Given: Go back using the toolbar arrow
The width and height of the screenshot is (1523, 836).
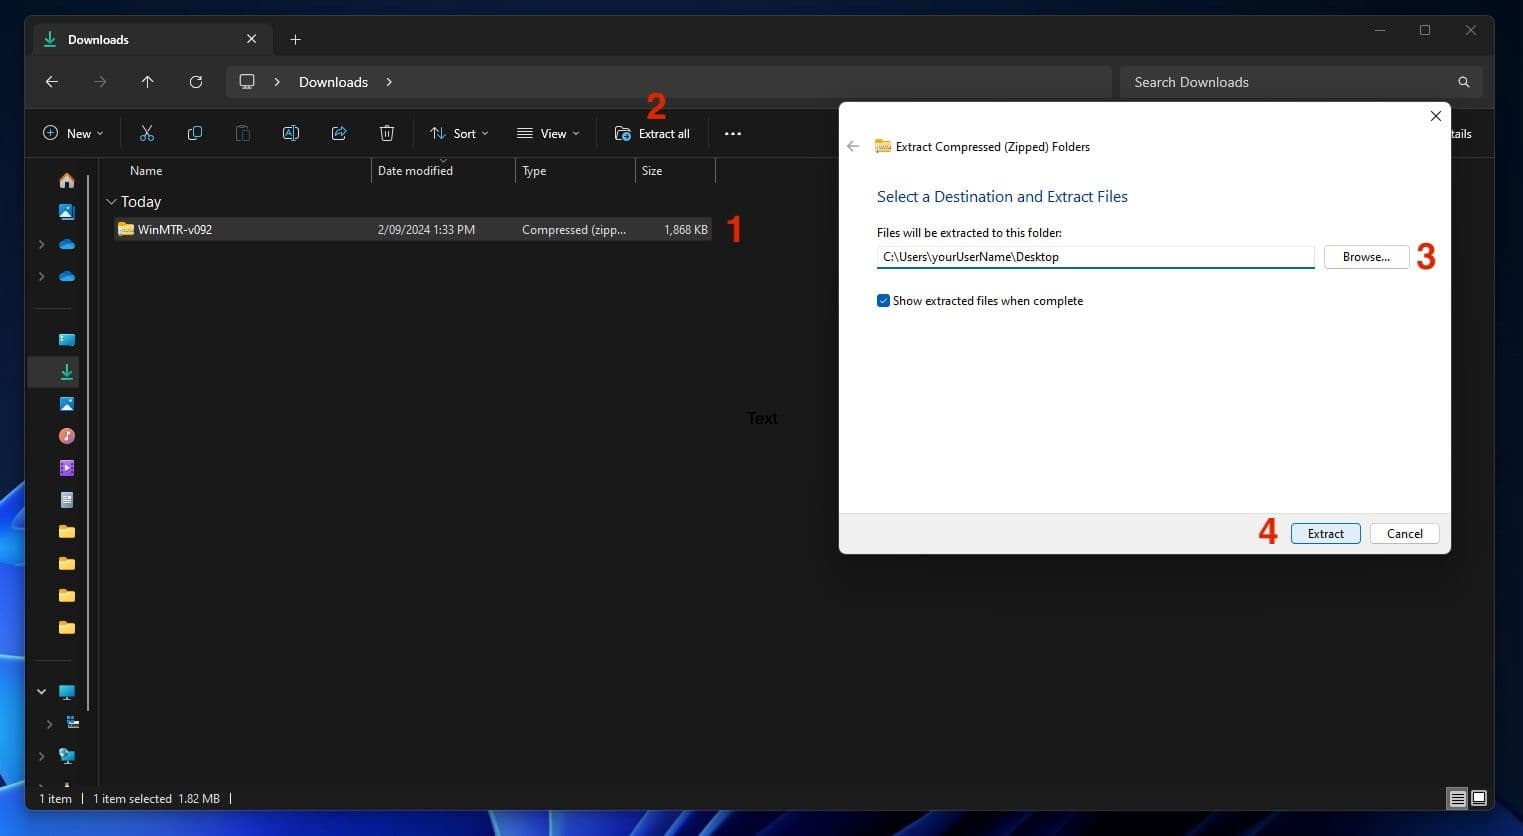Looking at the screenshot, I should (x=52, y=82).
